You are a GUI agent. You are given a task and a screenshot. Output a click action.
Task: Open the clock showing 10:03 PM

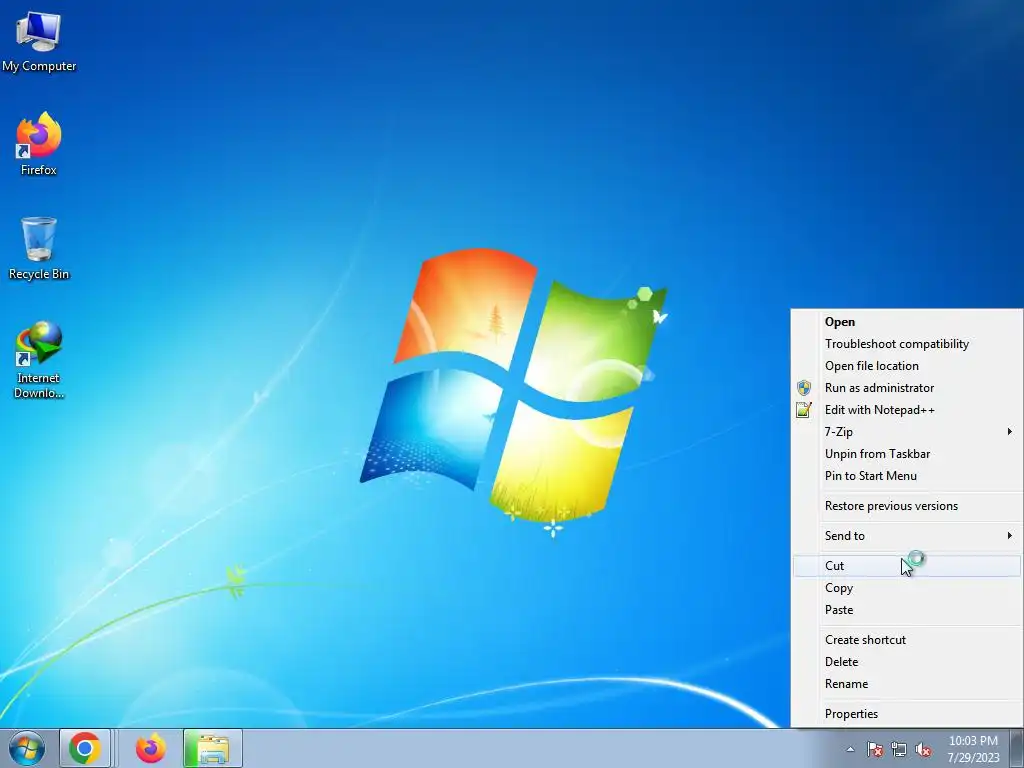[x=973, y=749]
